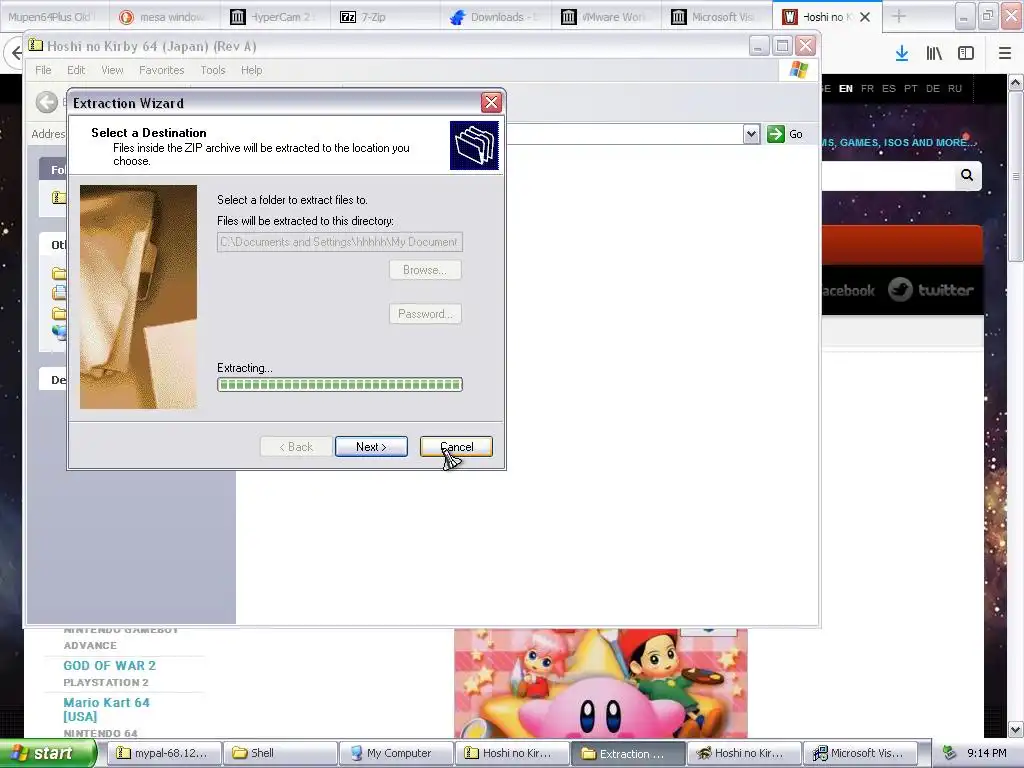Switch to Microsoft Vis taskbar item
The height and width of the screenshot is (768, 1024).
(860, 753)
